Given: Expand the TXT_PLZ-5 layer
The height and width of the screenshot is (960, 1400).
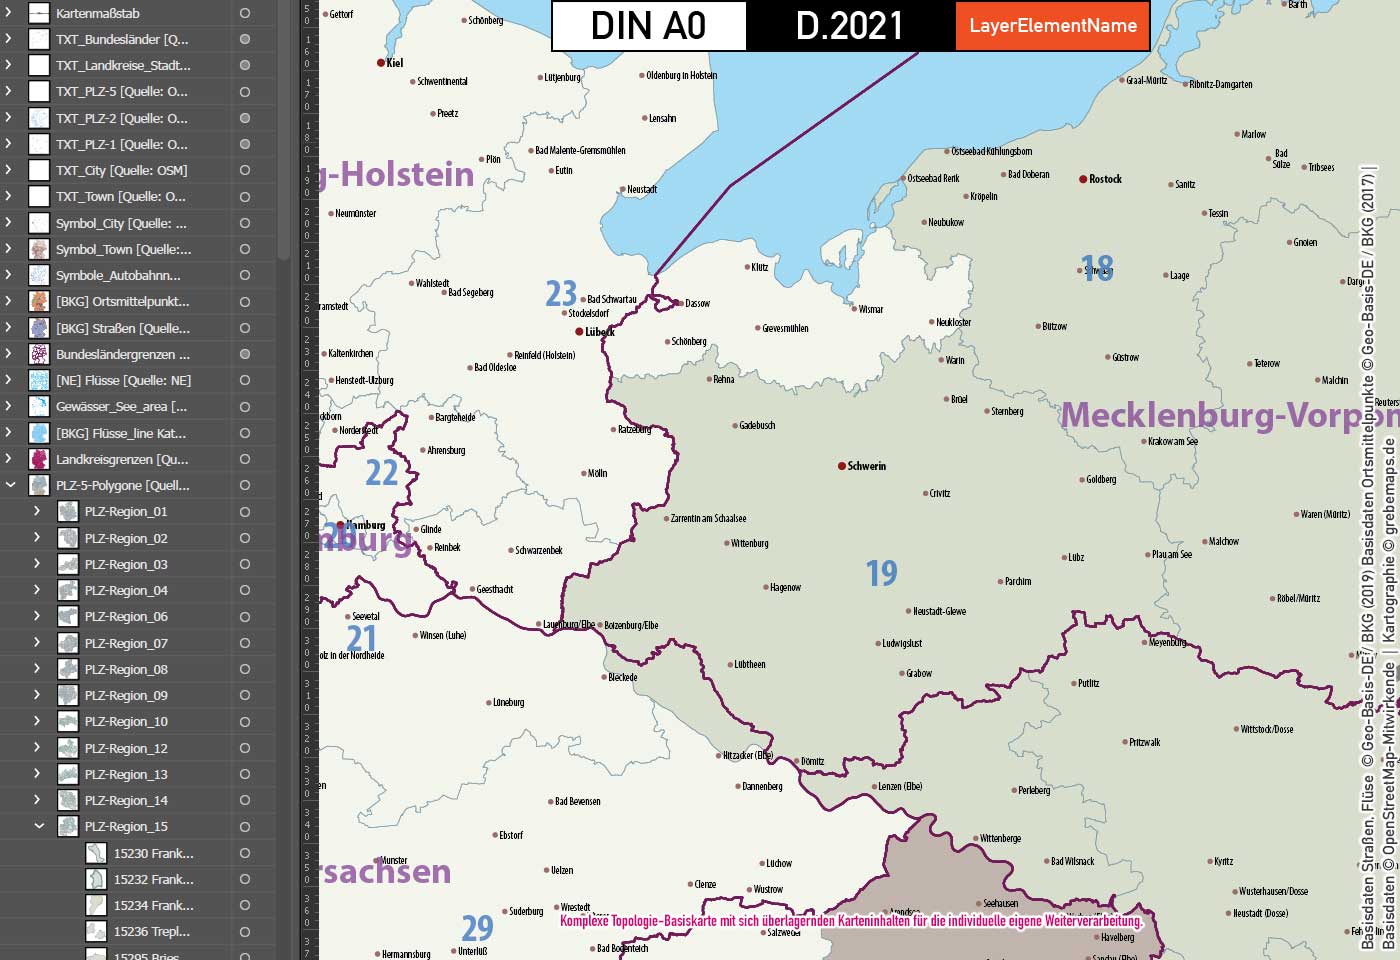Looking at the screenshot, I should [8, 92].
